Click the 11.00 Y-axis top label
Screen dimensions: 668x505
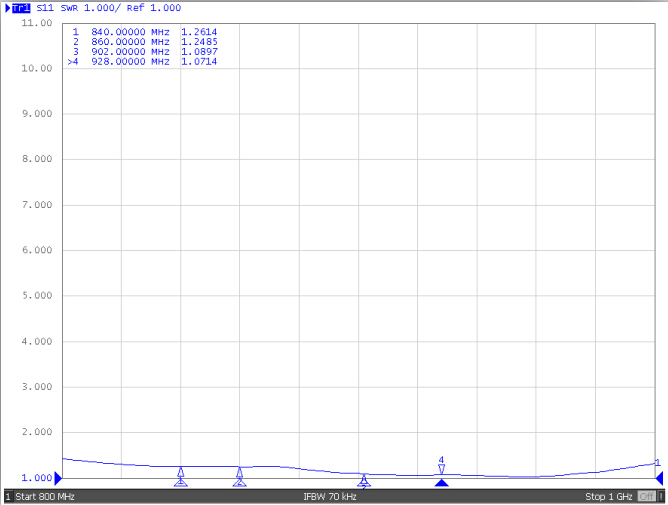coord(37,23)
